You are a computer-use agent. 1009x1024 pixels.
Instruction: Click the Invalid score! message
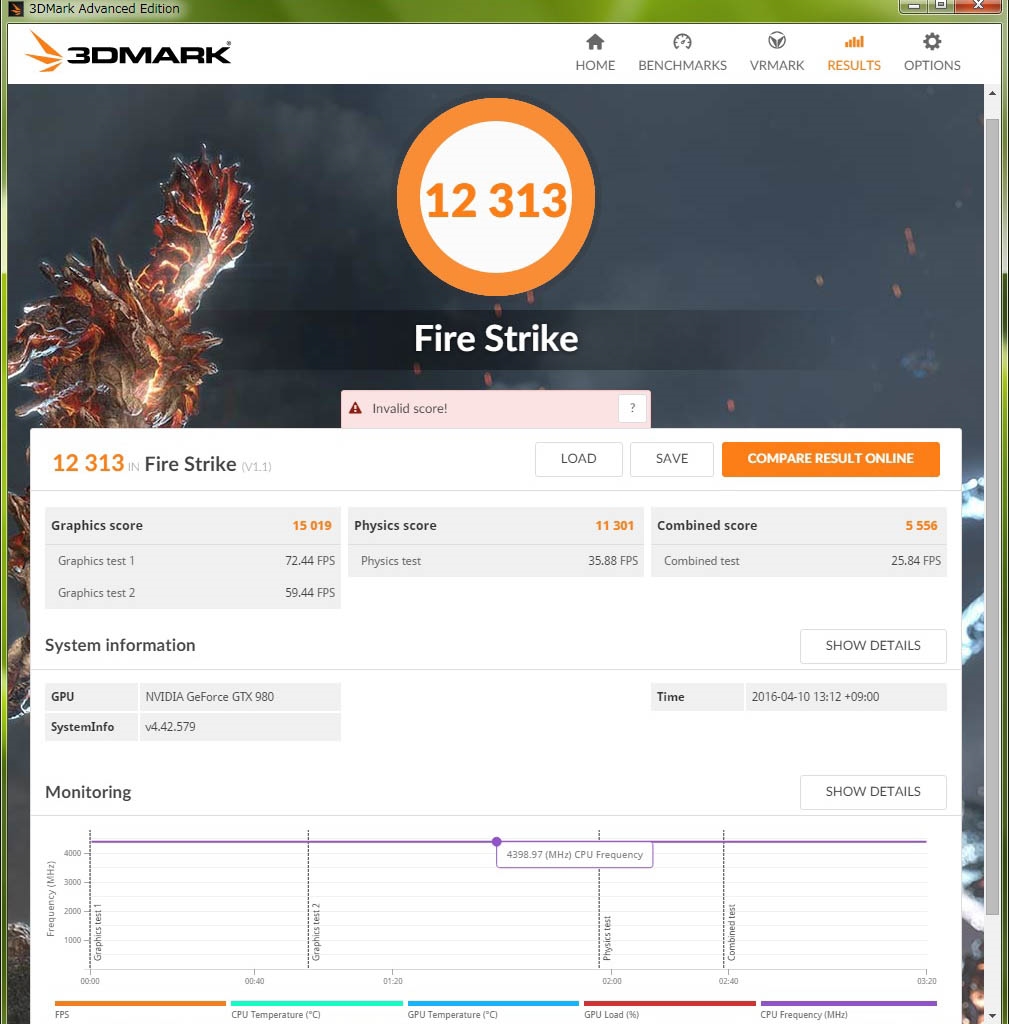pyautogui.click(x=409, y=409)
